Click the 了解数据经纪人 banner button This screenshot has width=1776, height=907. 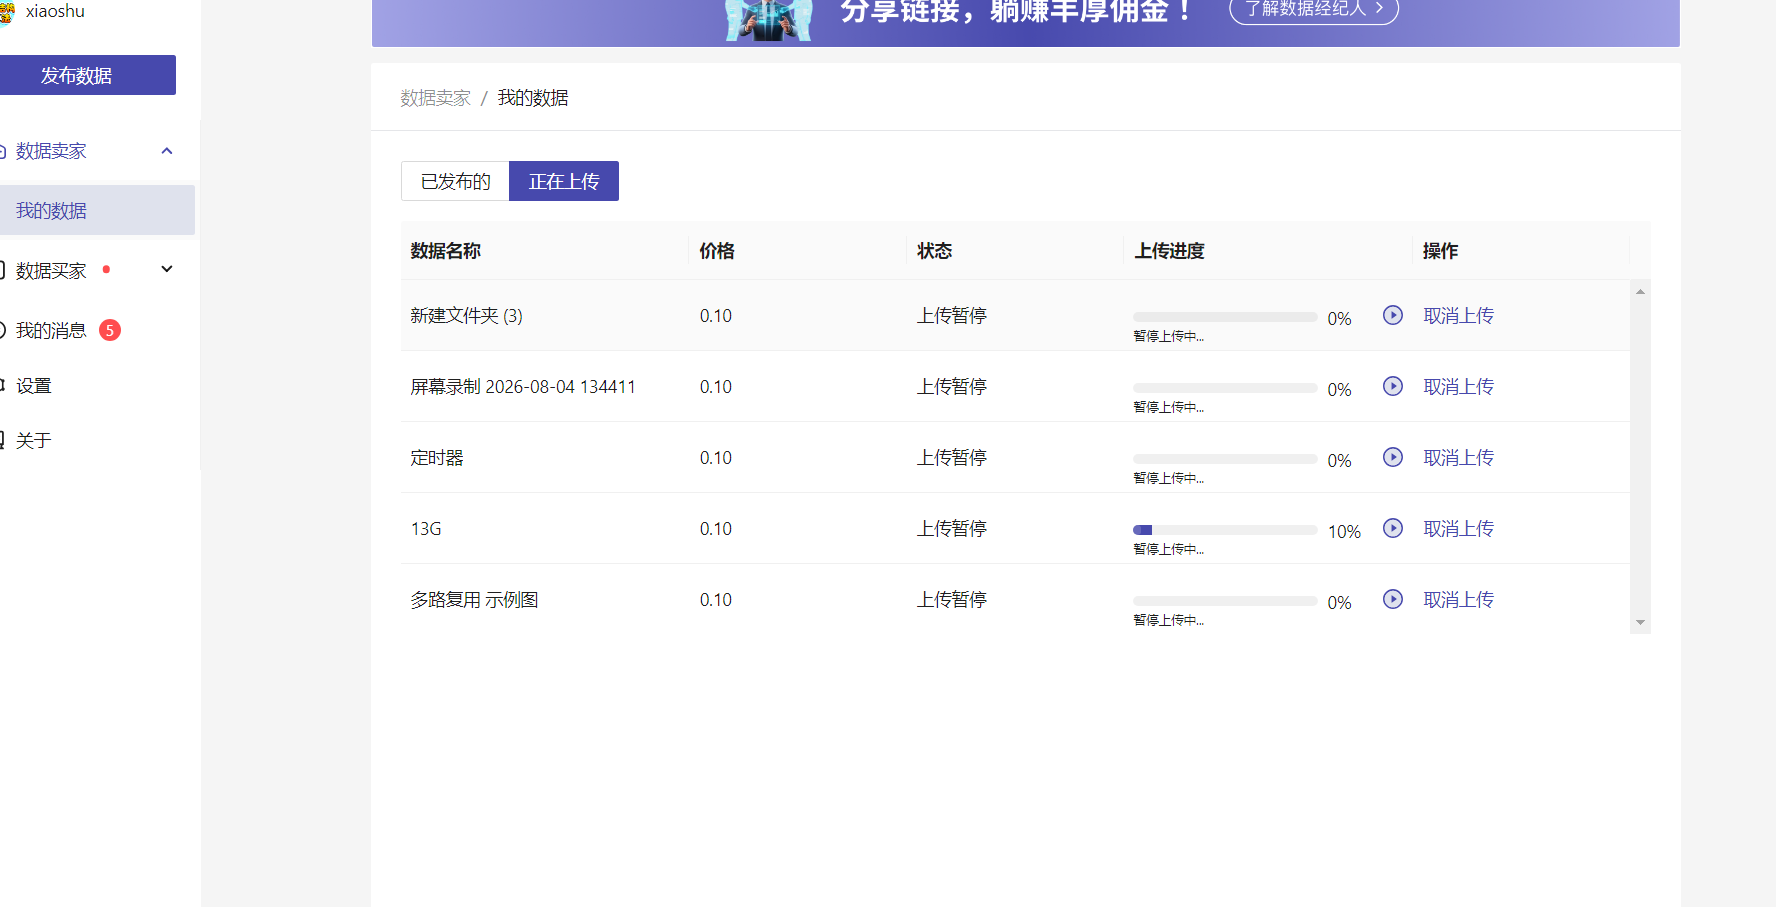(1313, 9)
